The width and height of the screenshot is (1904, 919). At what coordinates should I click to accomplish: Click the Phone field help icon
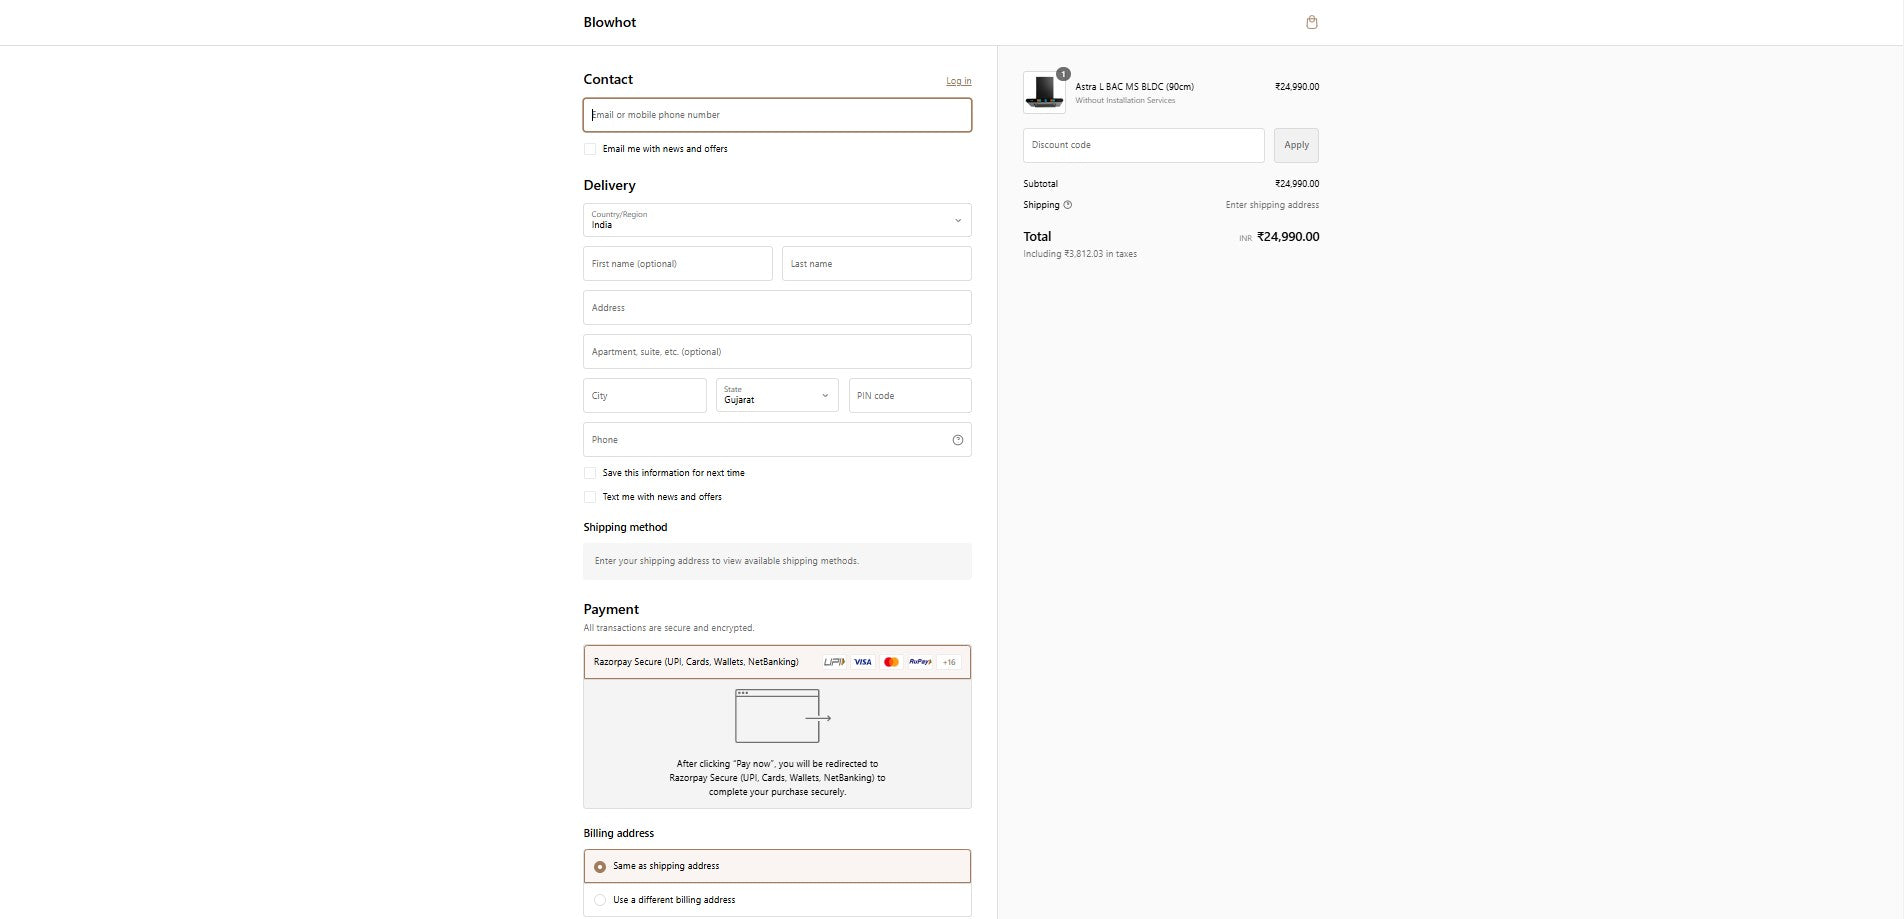(x=957, y=440)
